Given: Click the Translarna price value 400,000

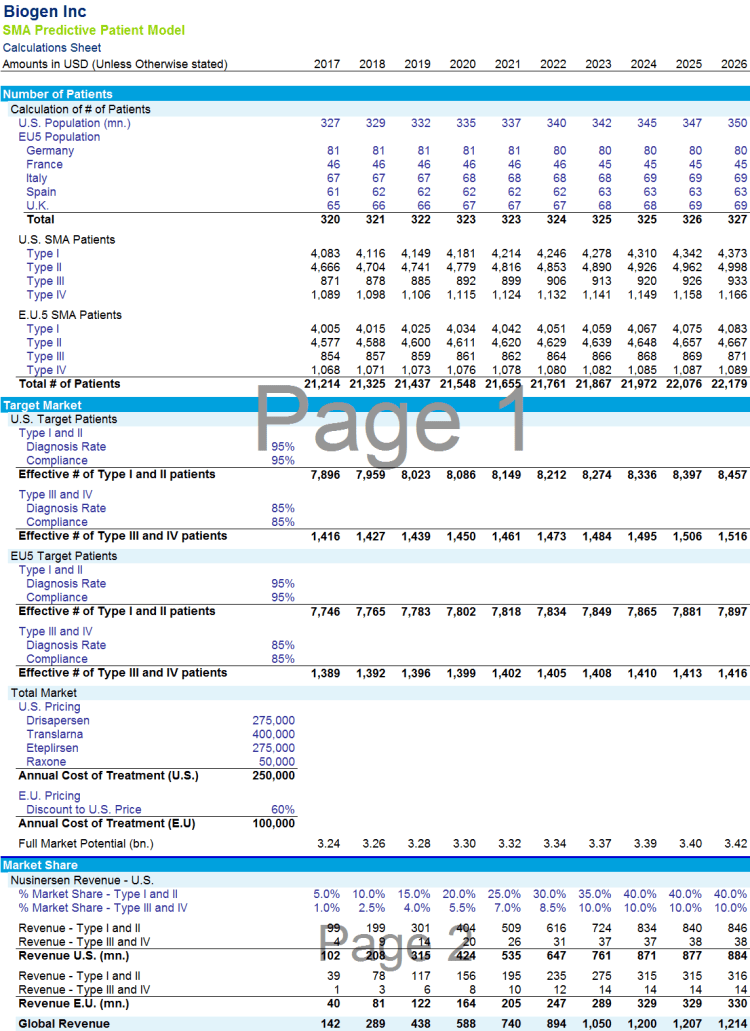Looking at the screenshot, I should 272,734.
